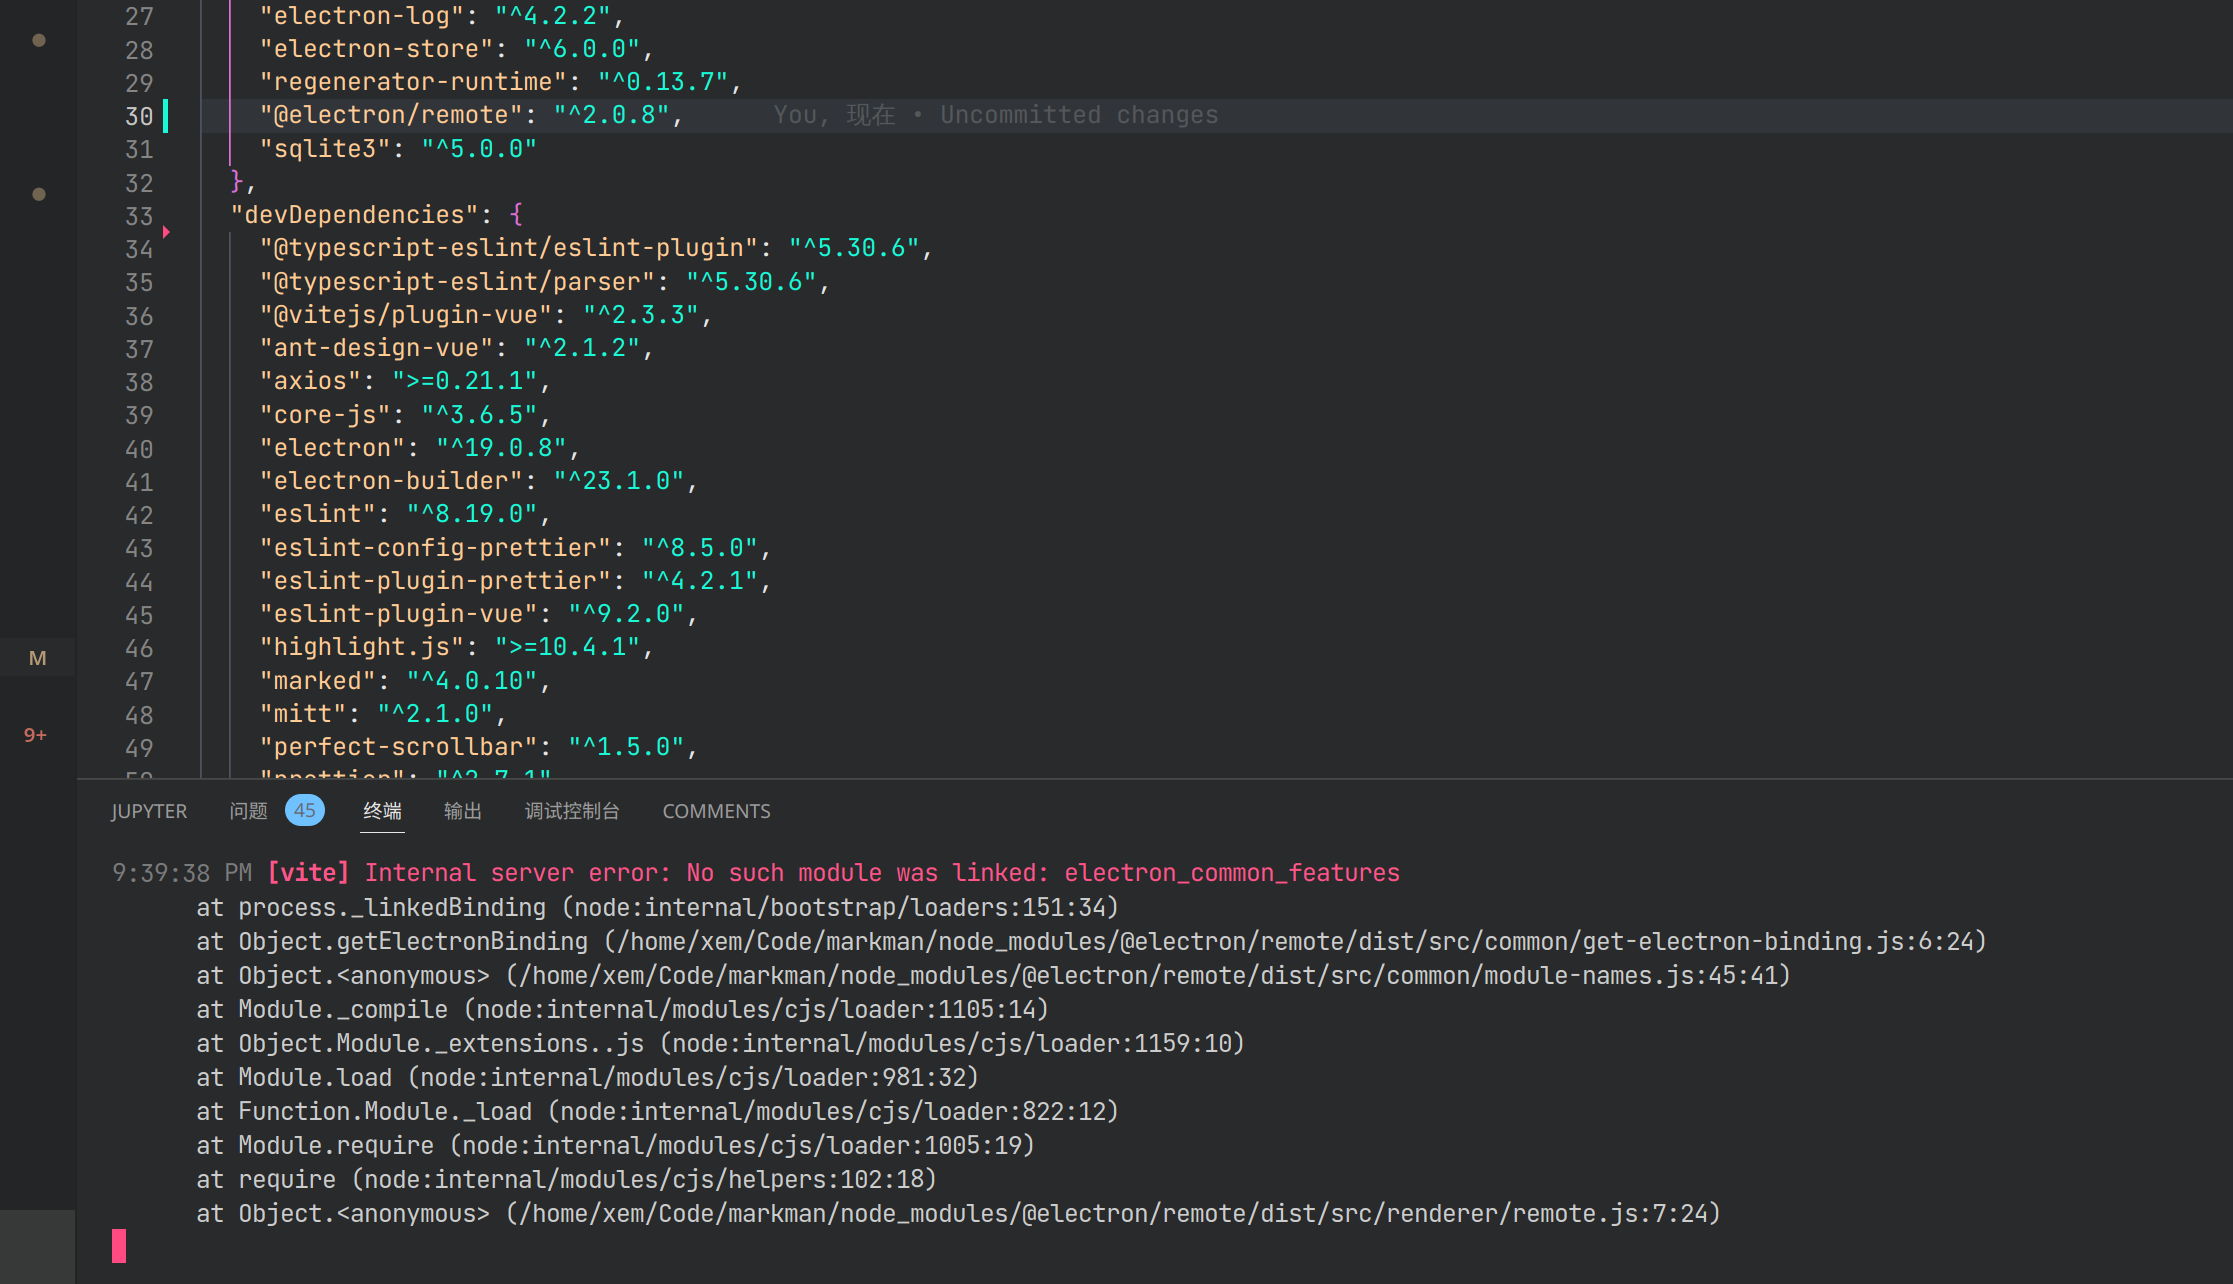
Task: Click the pink terminal cursor block
Action: [118, 1245]
